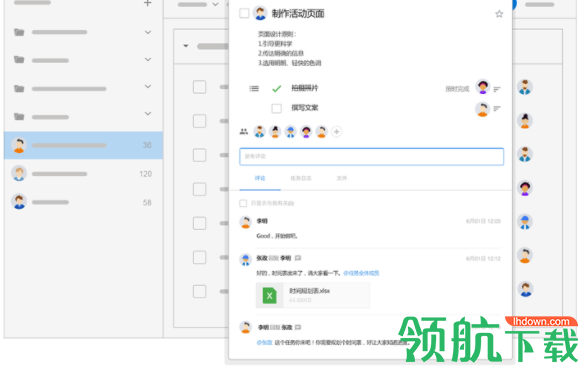Click the 12:05 comment timestamp
The width and height of the screenshot is (578, 369).
tap(483, 221)
